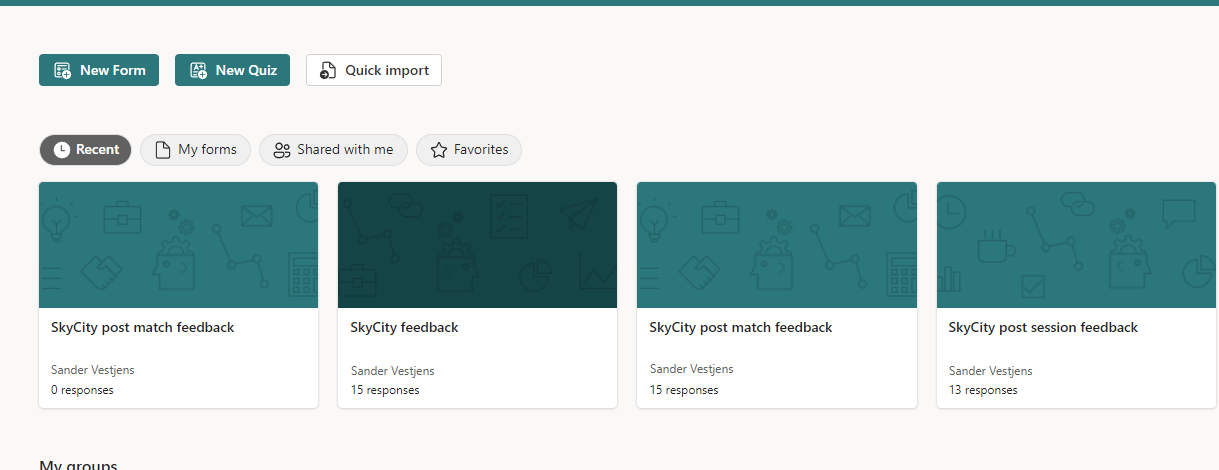
Task: Click the clock icon on Recent filter
Action: [x=62, y=150]
